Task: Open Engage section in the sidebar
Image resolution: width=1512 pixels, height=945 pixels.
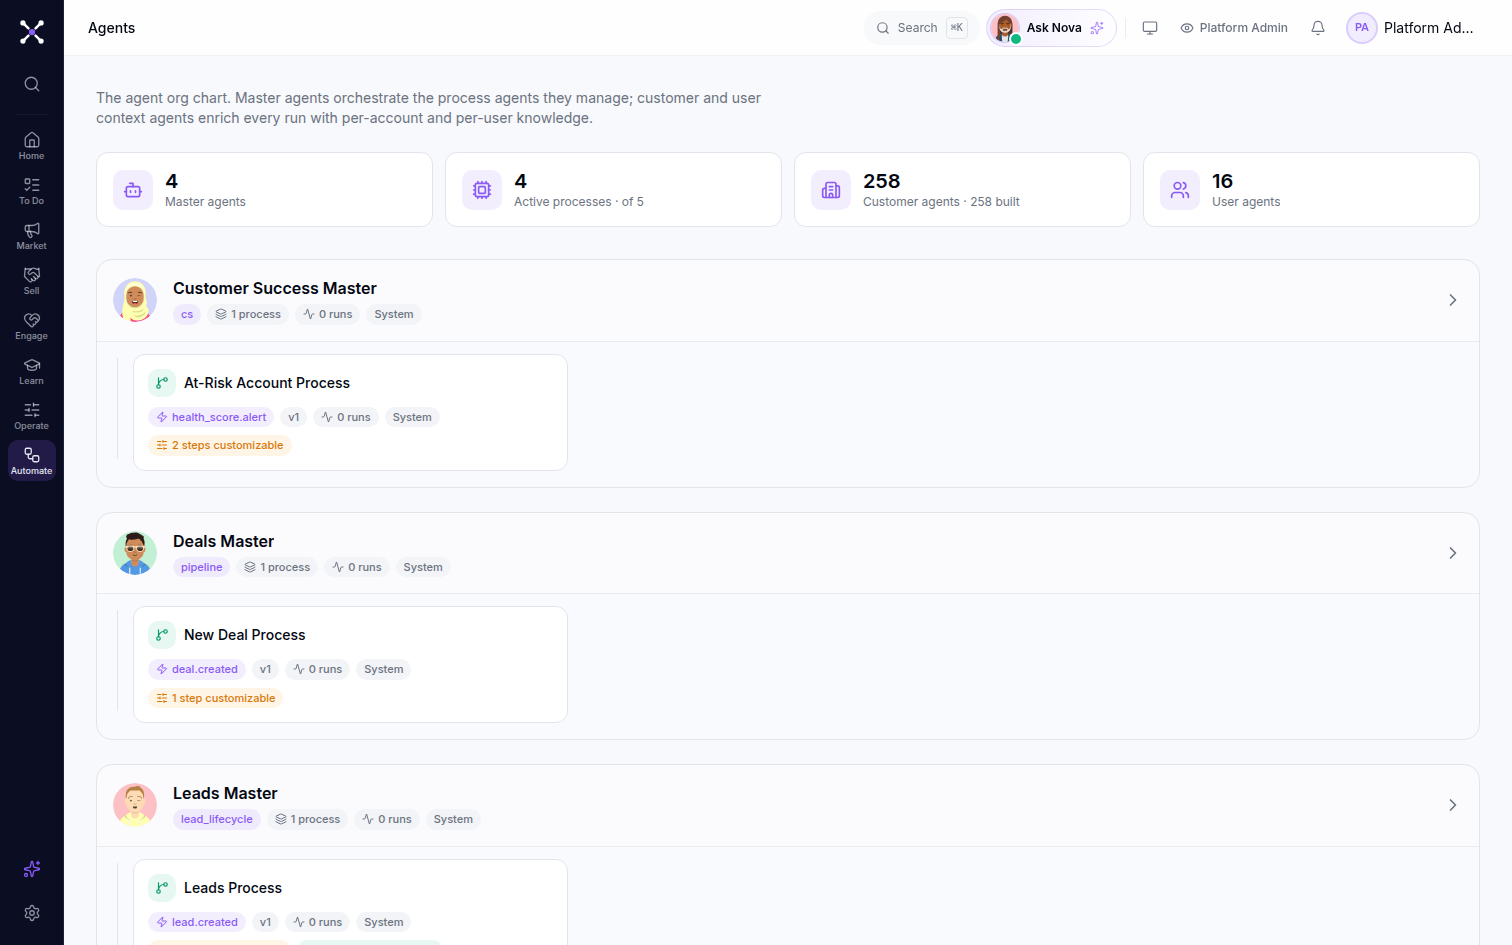Action: tap(32, 326)
